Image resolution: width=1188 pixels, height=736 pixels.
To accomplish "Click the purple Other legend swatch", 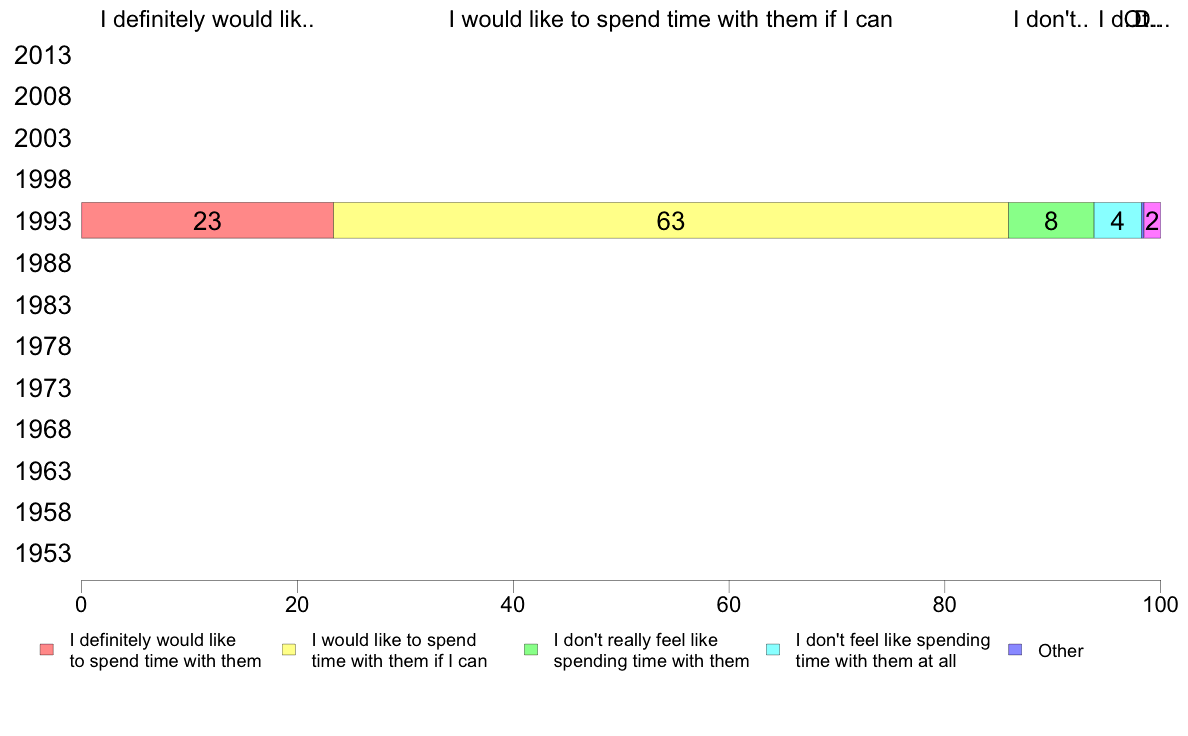I will [x=1015, y=650].
